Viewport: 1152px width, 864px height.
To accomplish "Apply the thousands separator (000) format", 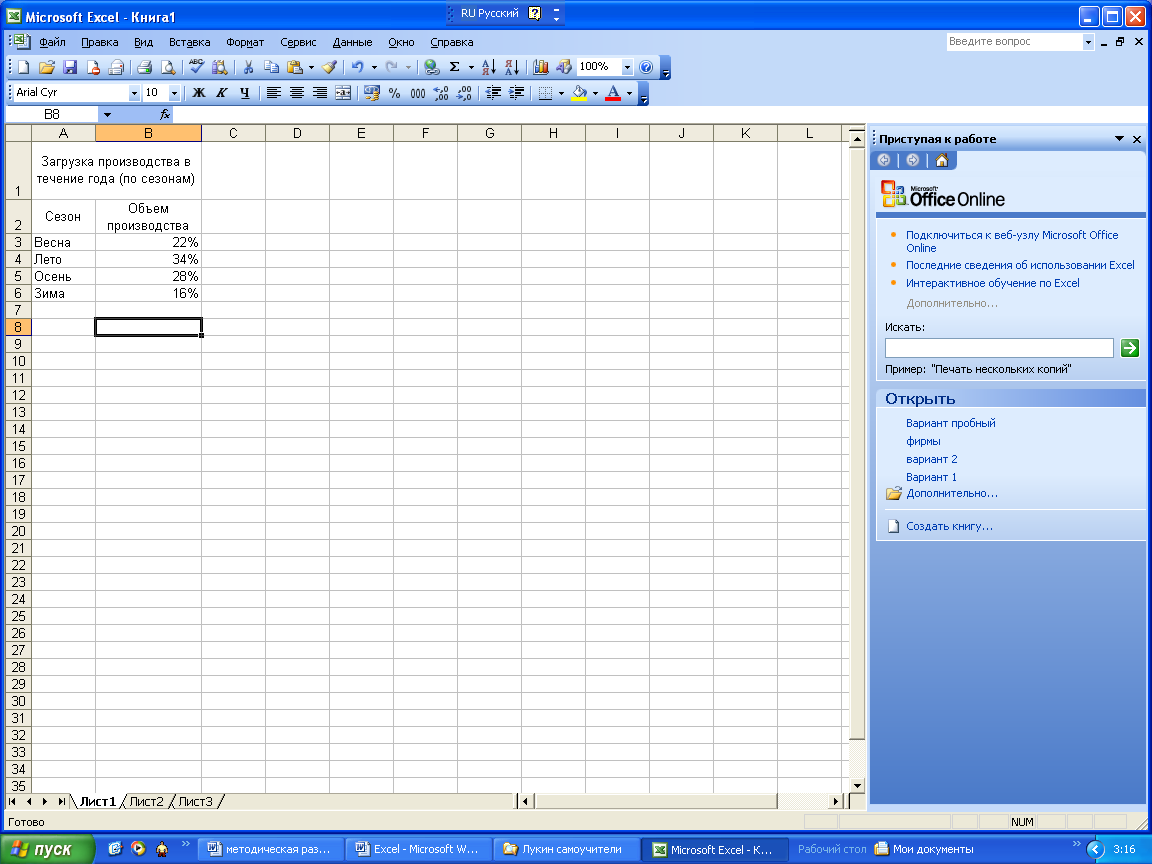I will click(417, 93).
